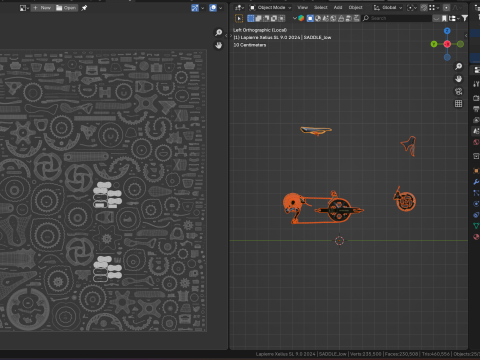The width and height of the screenshot is (480, 360).
Task: Toggle snapping magnet in viewport header
Action: click(424, 7)
